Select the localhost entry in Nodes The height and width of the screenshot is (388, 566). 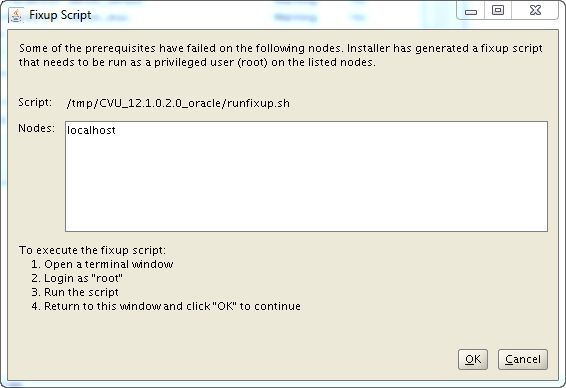click(91, 130)
